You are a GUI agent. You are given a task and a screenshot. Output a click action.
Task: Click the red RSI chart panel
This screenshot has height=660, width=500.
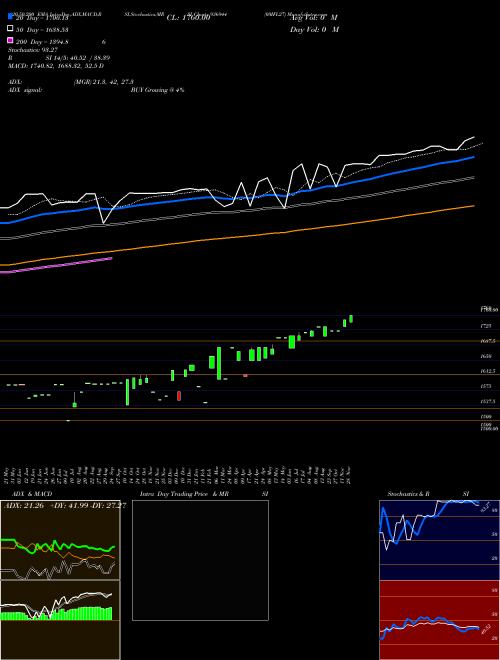pyautogui.click(x=439, y=620)
